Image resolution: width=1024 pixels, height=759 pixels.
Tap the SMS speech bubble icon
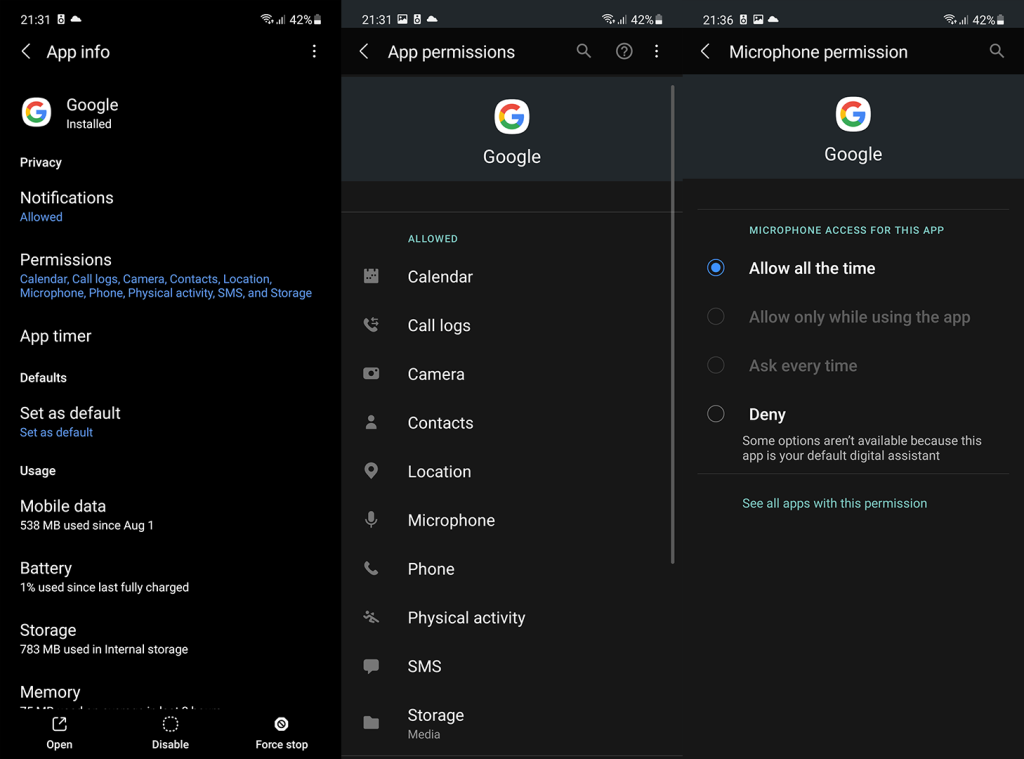point(371,666)
